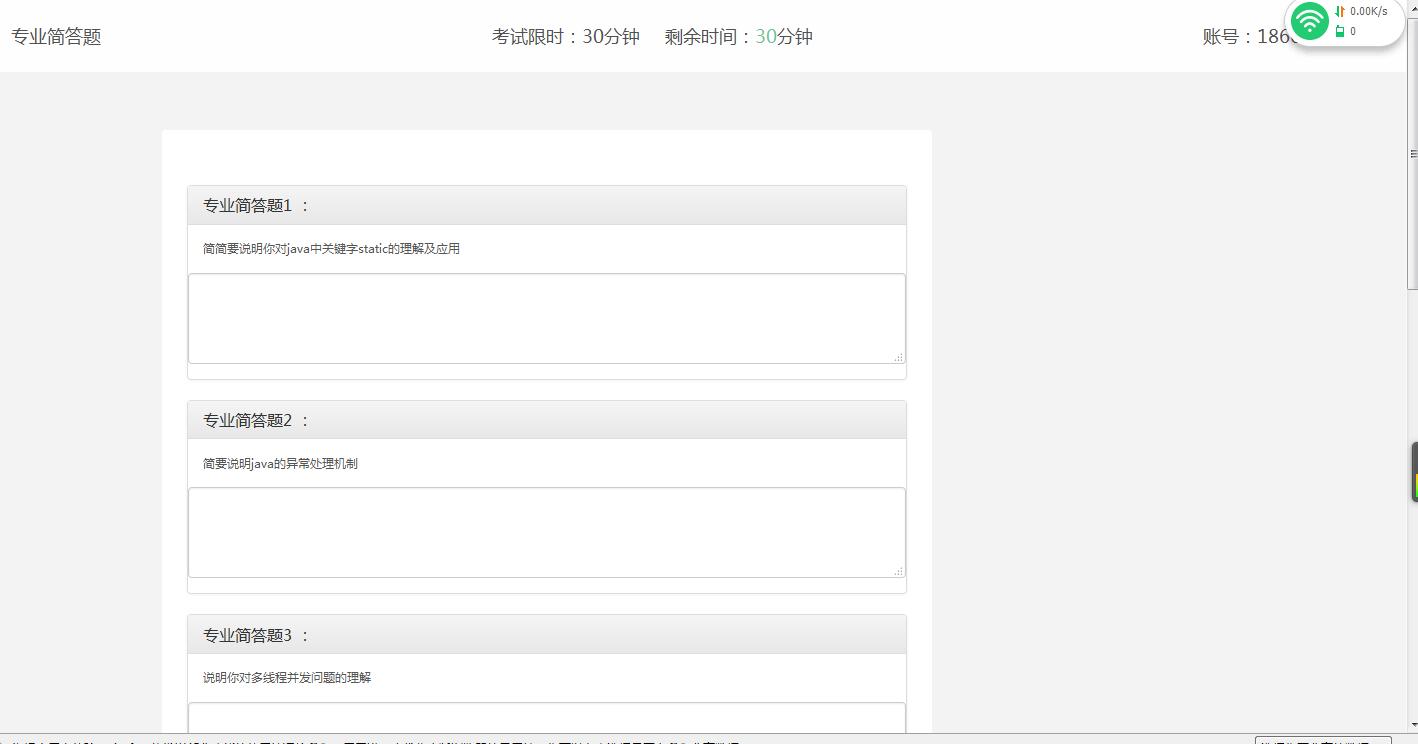Focus the multithreading concurrency answer box
Image resolution: width=1418 pixels, height=744 pixels.
(x=547, y=718)
